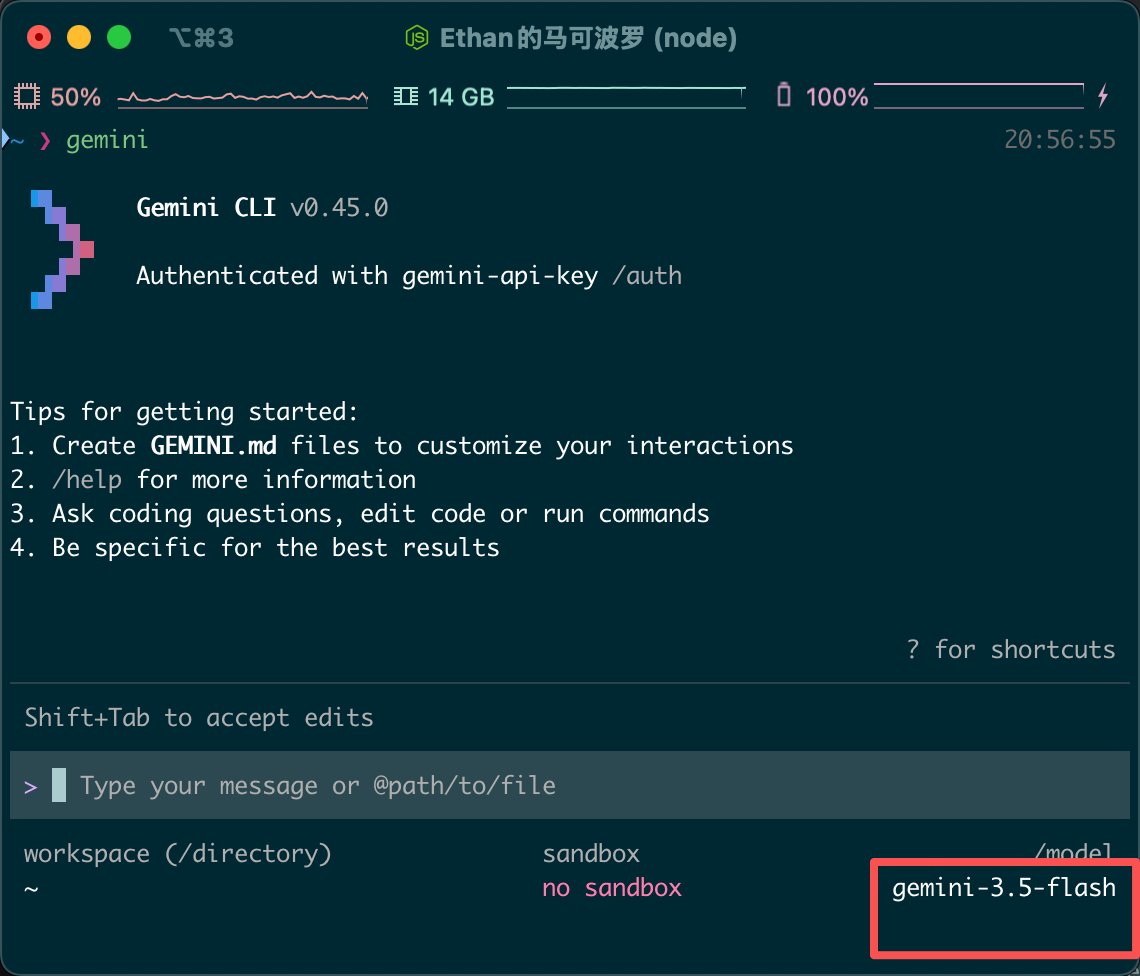Click the tip 'Ask coding questions' line

[x=359, y=514]
